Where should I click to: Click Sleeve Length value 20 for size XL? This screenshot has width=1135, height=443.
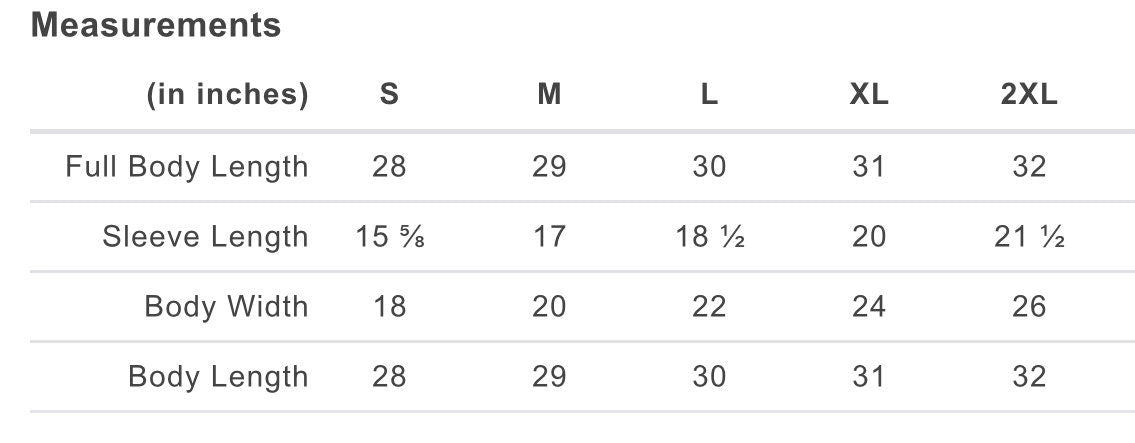click(x=869, y=237)
